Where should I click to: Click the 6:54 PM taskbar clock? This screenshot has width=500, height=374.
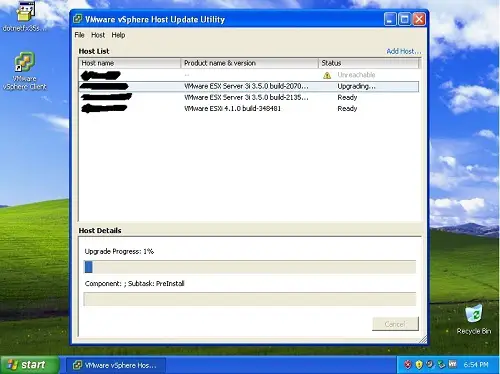pos(476,365)
